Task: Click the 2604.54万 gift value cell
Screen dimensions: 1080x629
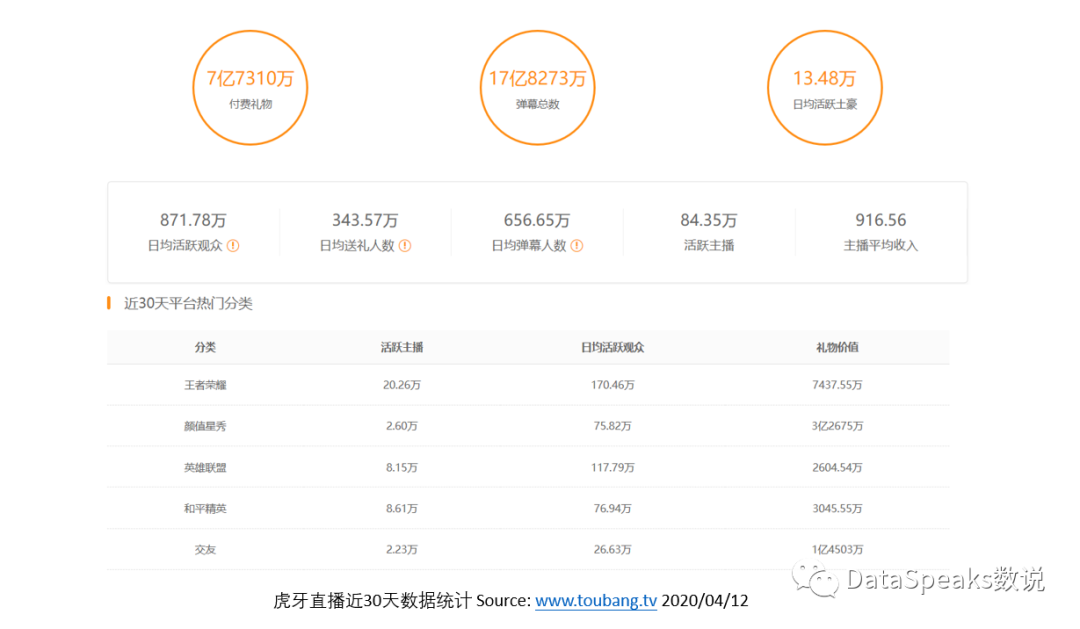Action: pos(837,467)
